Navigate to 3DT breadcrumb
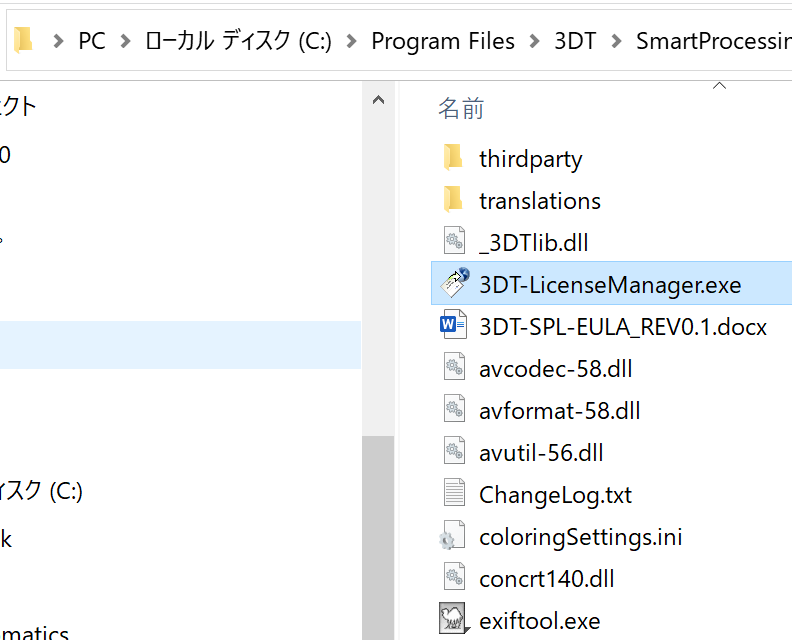The image size is (792, 640). point(575,41)
